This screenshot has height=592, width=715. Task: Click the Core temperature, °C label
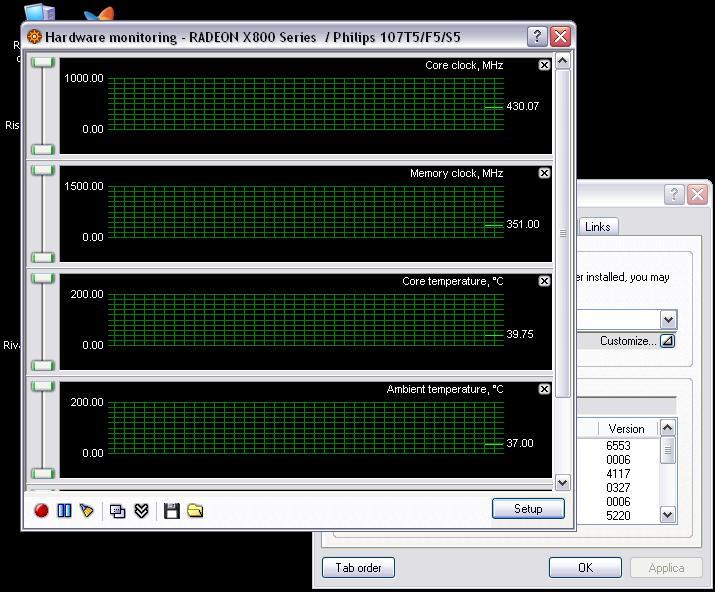[453, 281]
